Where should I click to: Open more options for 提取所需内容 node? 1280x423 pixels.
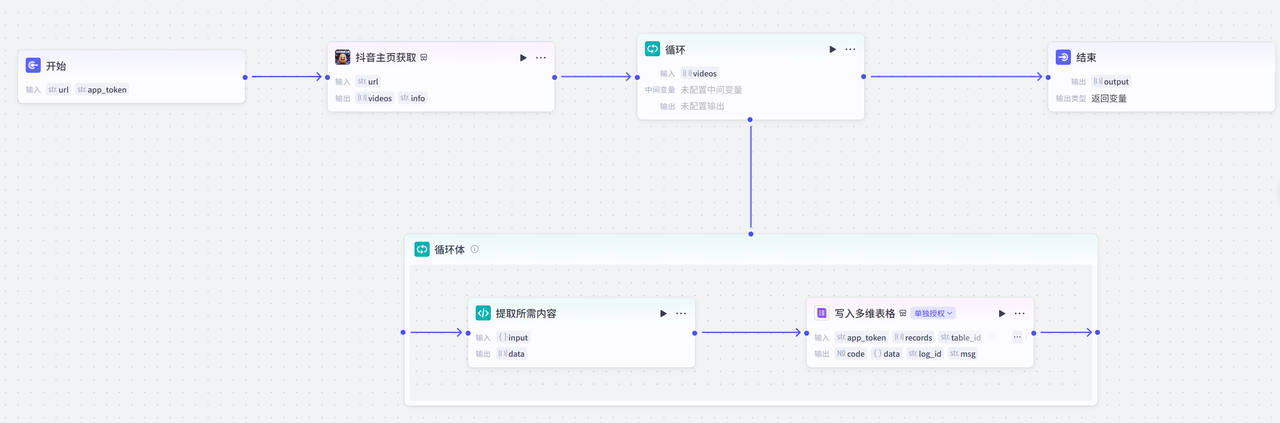point(681,313)
